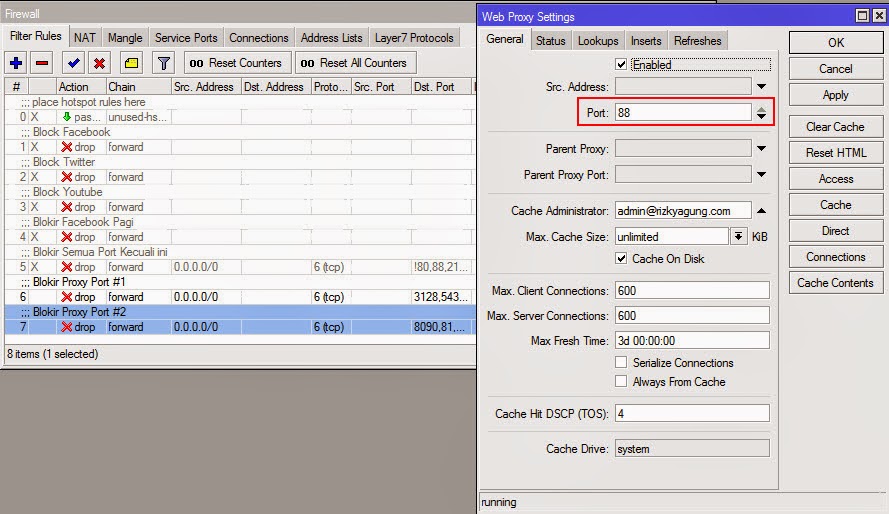Open the Lookups tab in Web Proxy
Screen dimensions: 889x514
(598, 41)
